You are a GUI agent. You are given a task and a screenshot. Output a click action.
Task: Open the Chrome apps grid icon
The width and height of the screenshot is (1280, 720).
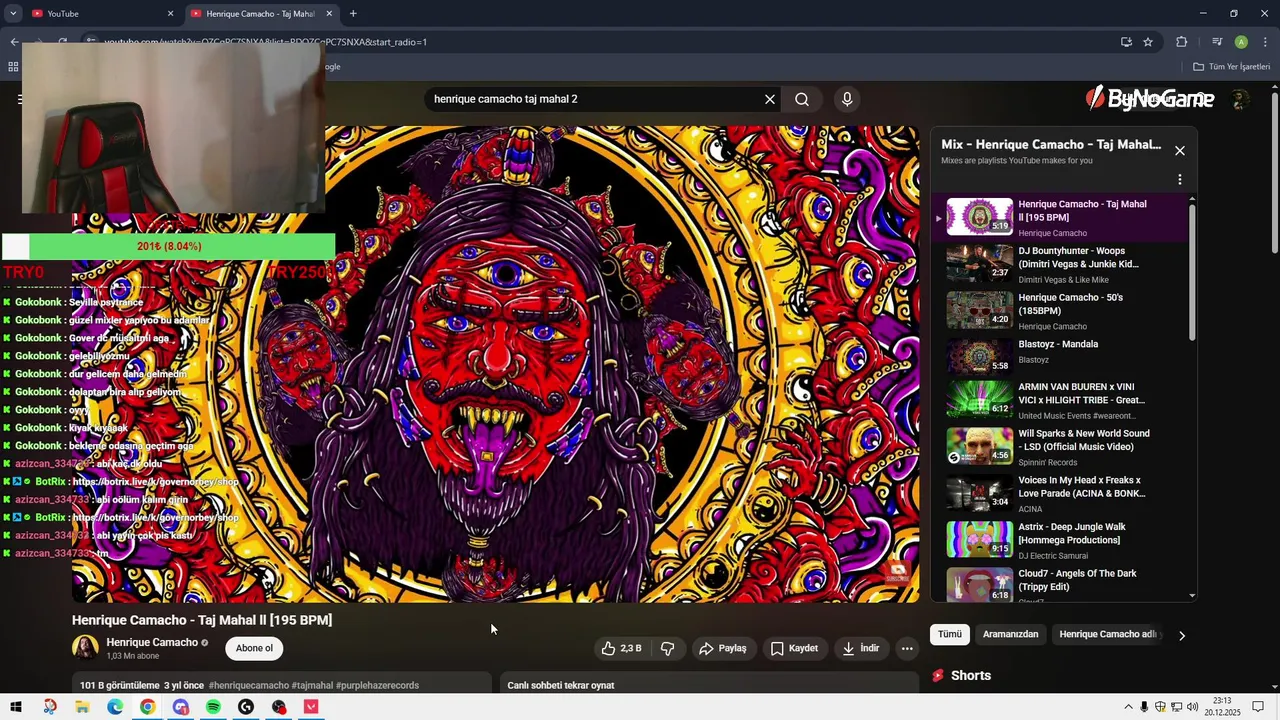pos(13,67)
